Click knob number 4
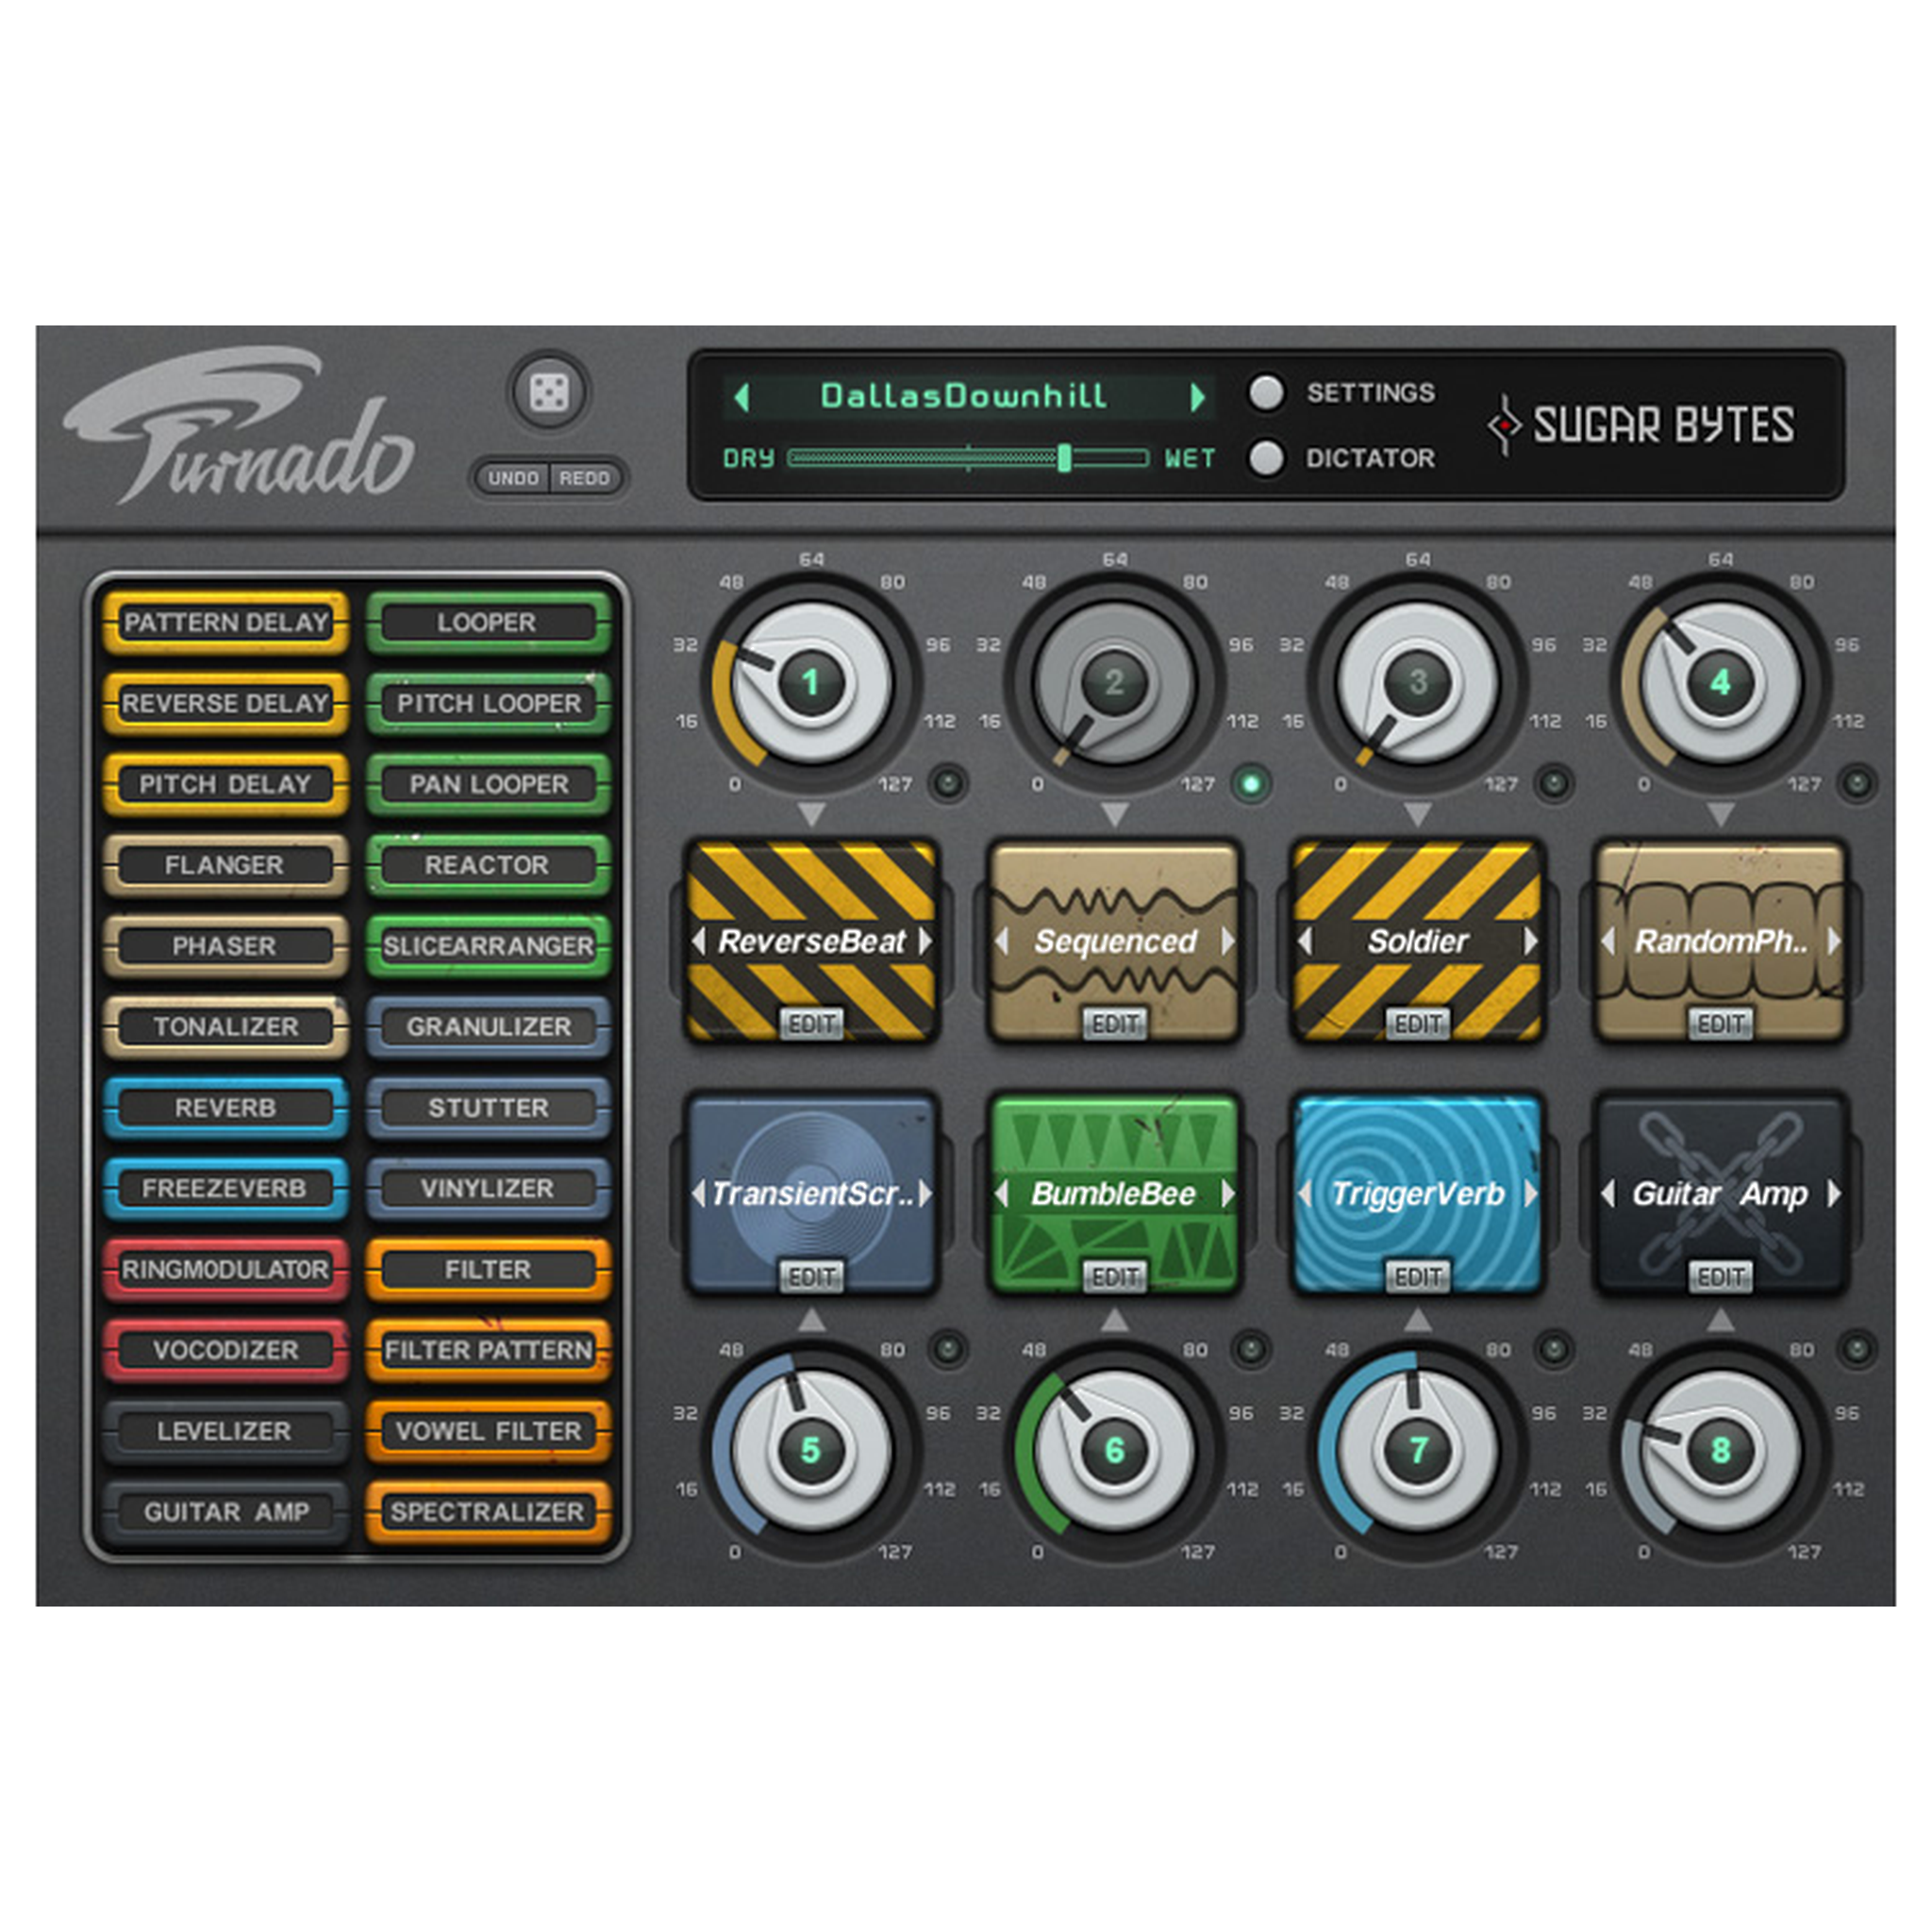 [1719, 683]
